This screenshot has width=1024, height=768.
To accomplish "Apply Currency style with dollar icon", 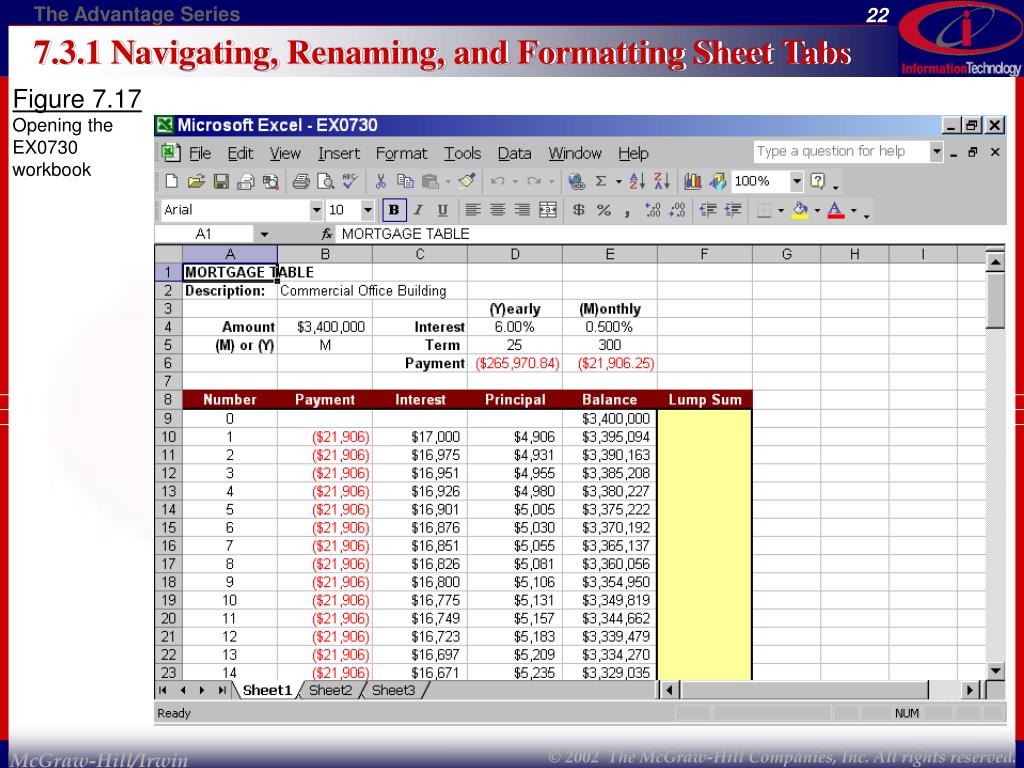I will click(578, 210).
